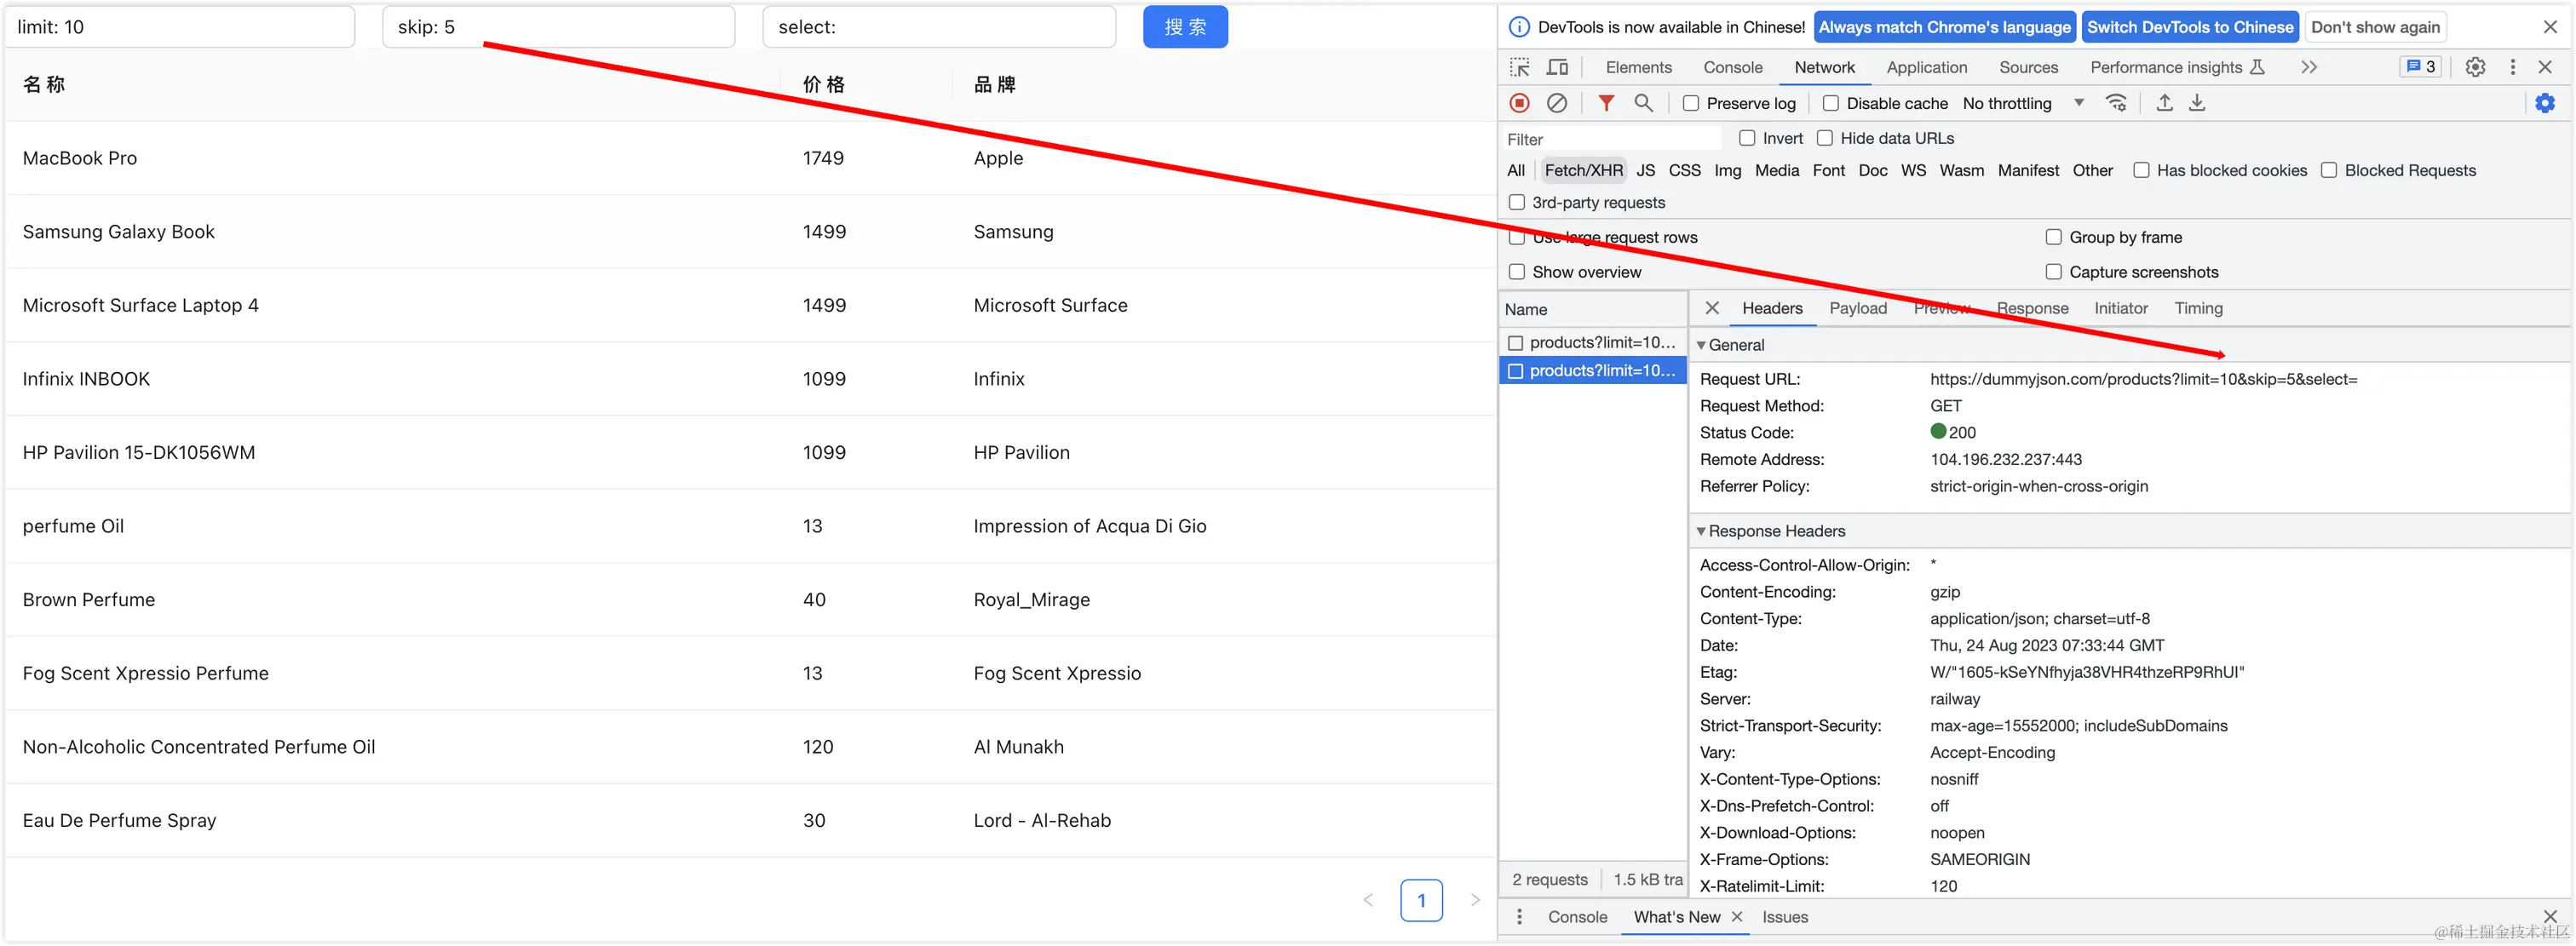Image resolution: width=2576 pixels, height=946 pixels.
Task: Filter requests by Fetch/XHR type
Action: (x=1583, y=170)
